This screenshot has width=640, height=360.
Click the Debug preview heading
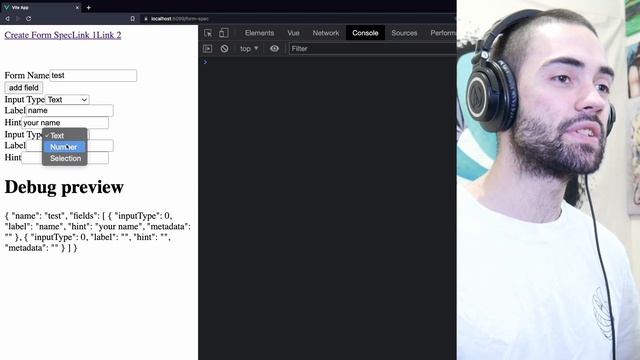click(x=64, y=187)
